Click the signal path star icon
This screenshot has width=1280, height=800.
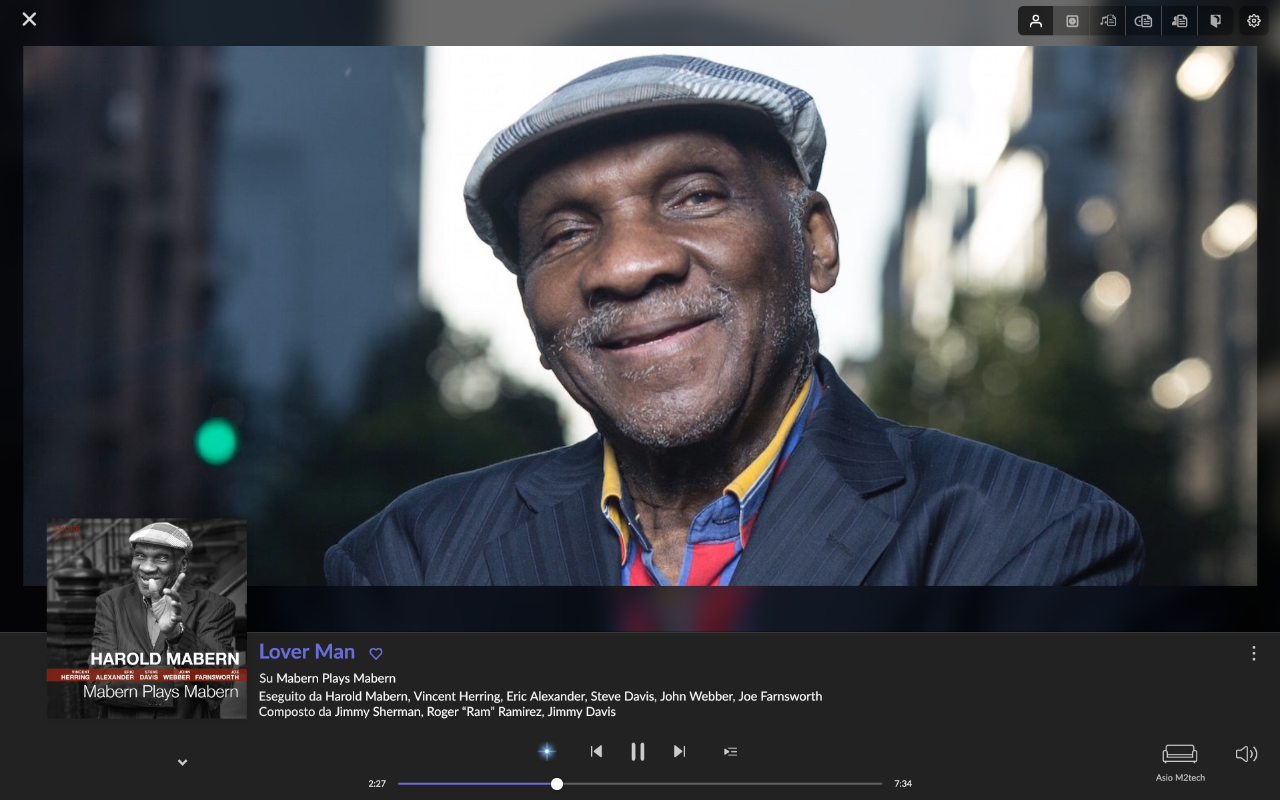(x=547, y=751)
